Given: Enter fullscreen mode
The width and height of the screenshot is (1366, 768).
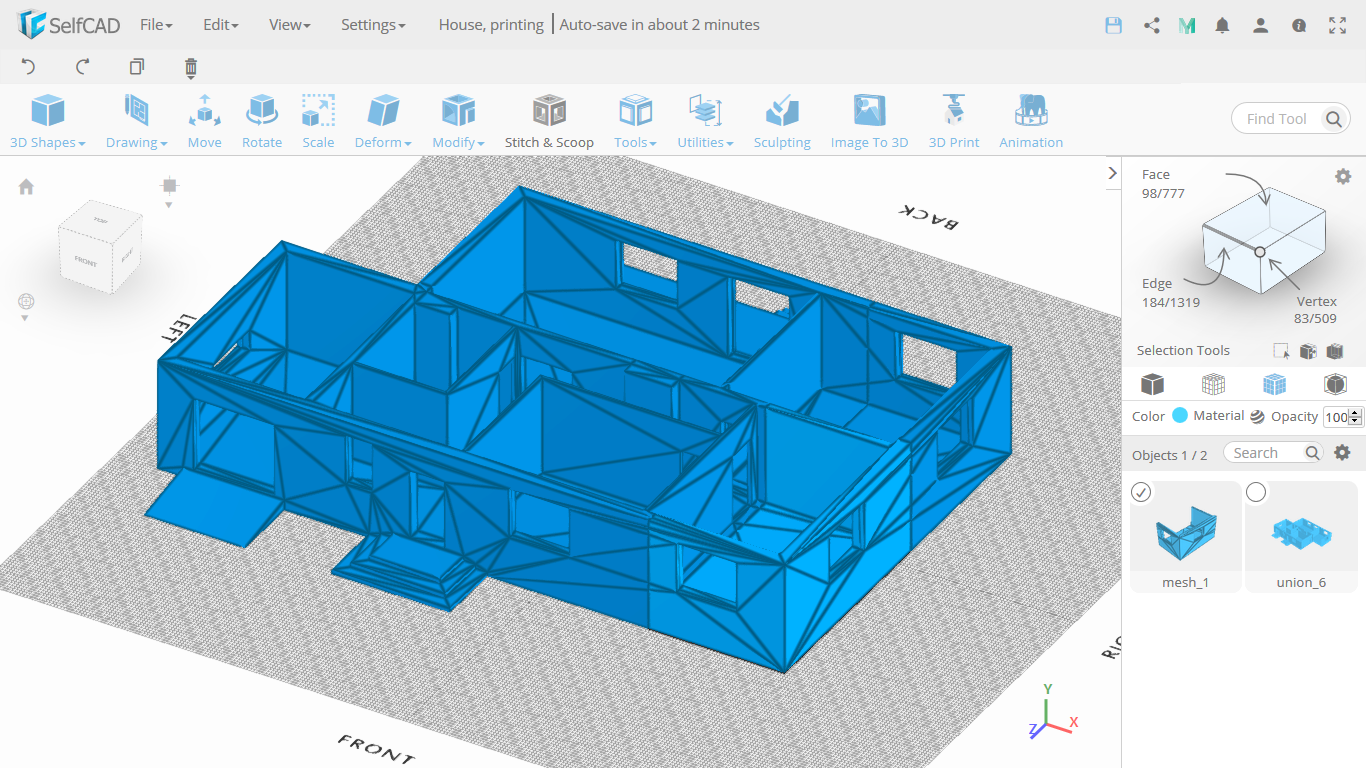Looking at the screenshot, I should point(1337,25).
